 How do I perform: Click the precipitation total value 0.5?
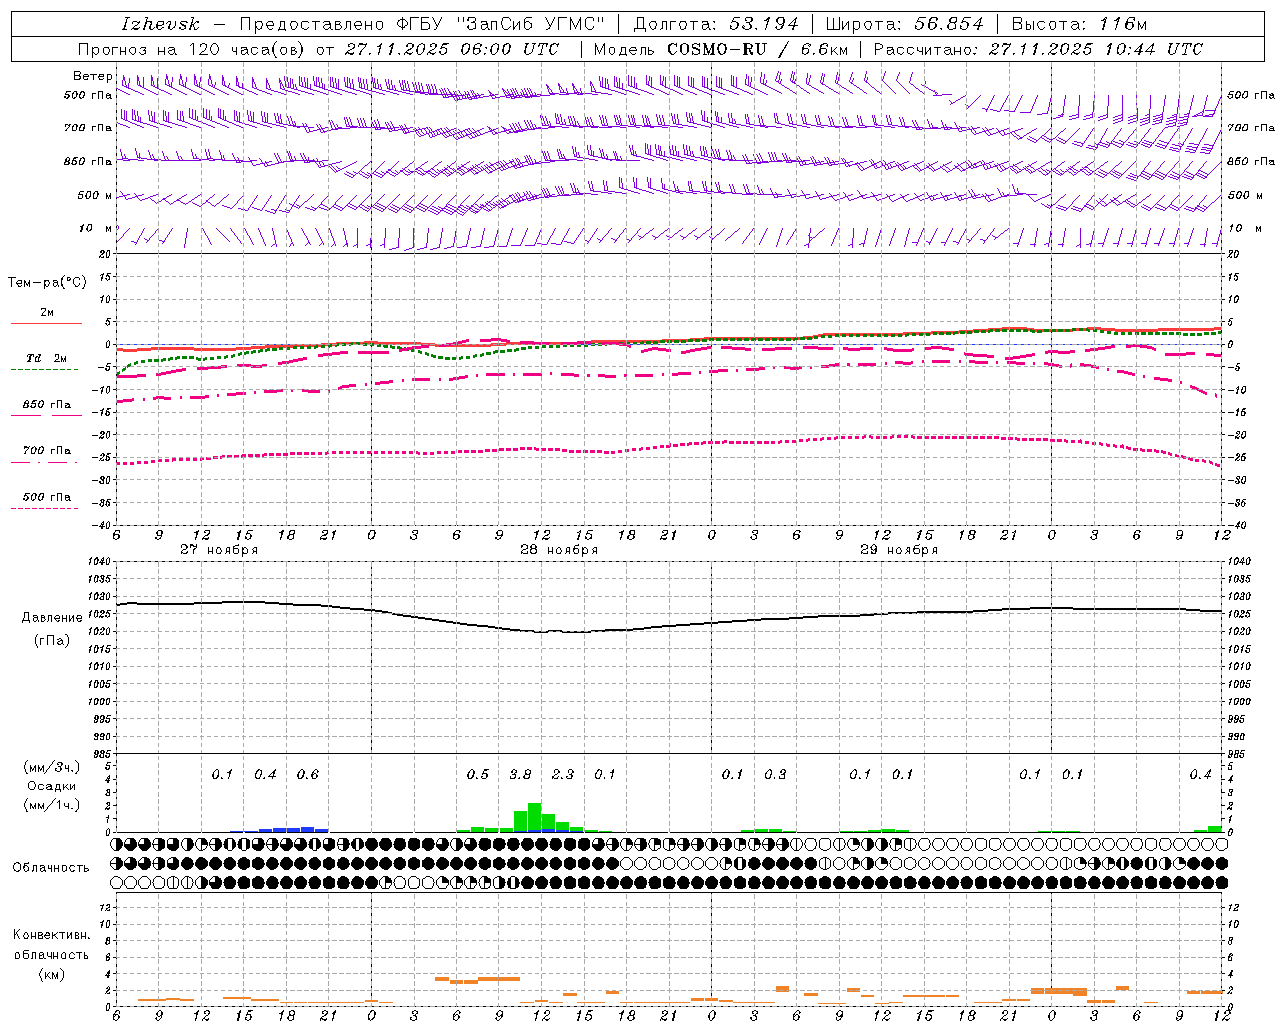478,774
